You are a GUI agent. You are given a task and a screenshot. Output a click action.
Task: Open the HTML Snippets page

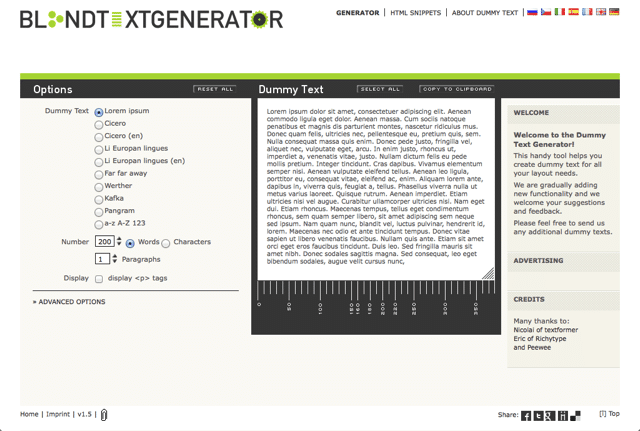pyautogui.click(x=416, y=13)
